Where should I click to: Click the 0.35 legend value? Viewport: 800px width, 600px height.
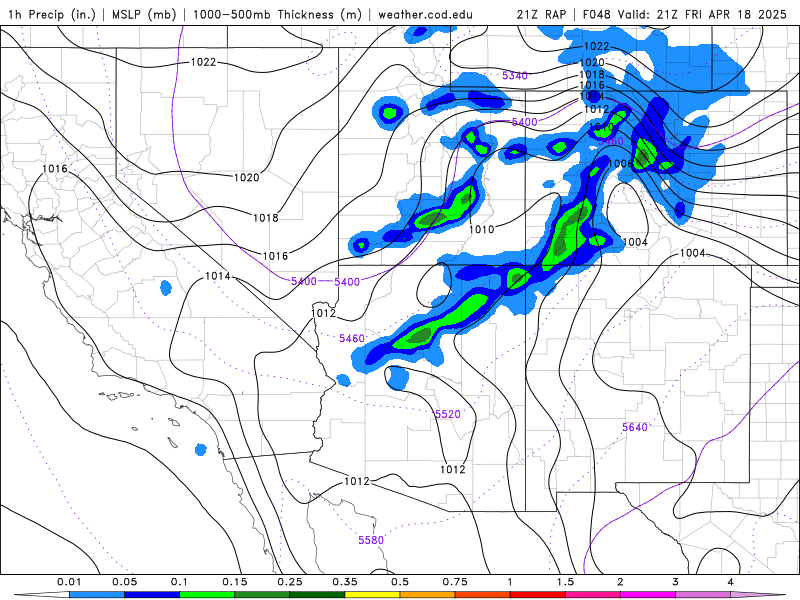(x=345, y=582)
